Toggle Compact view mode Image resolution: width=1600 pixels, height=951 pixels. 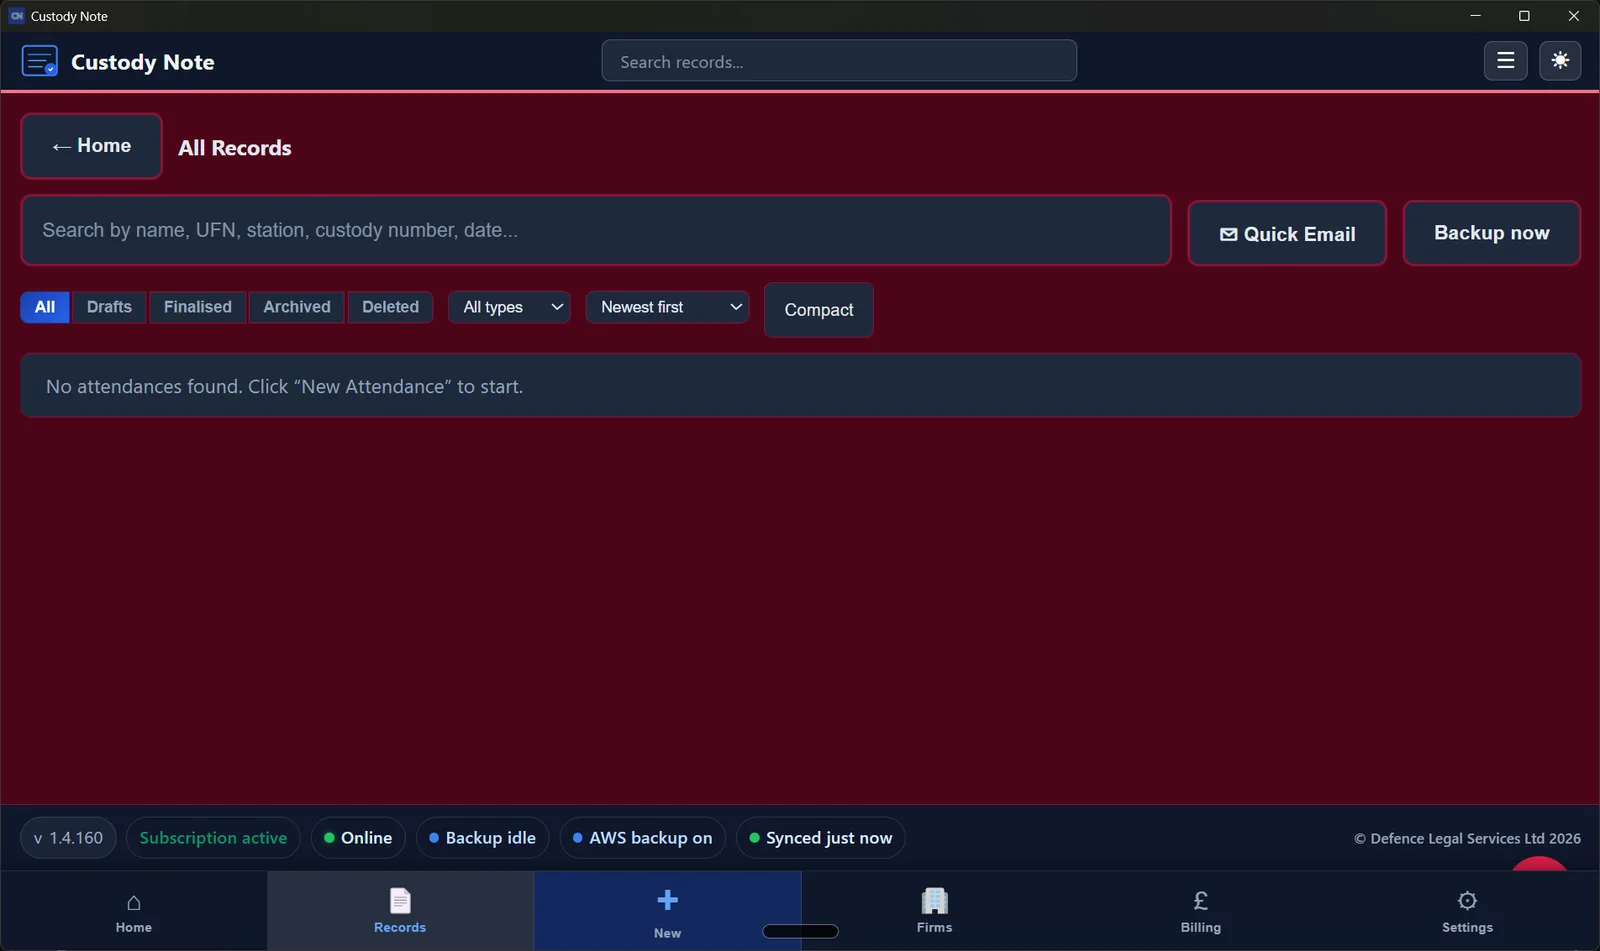818,310
